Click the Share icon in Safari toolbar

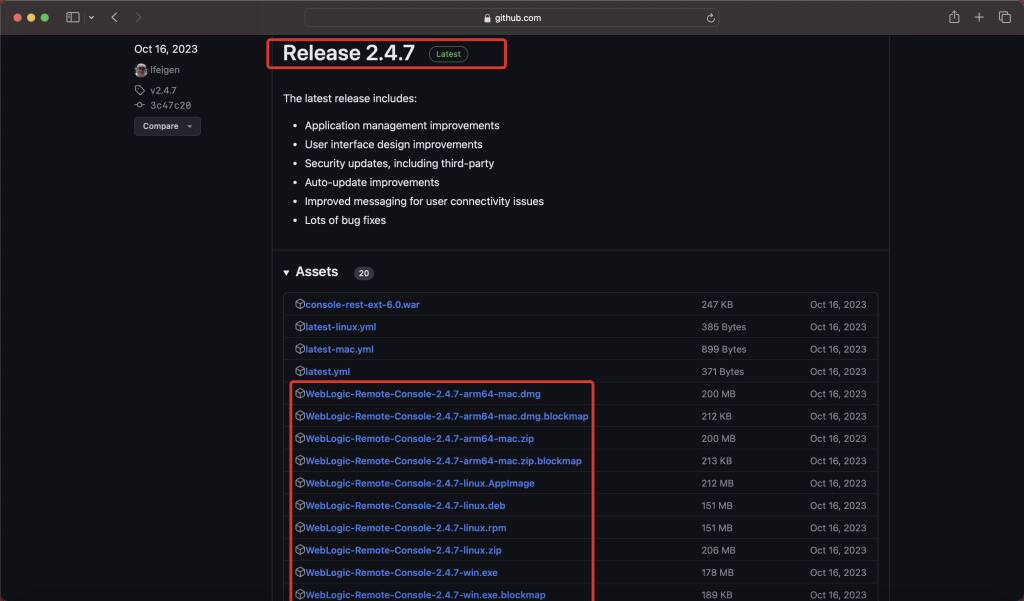[x=953, y=17]
